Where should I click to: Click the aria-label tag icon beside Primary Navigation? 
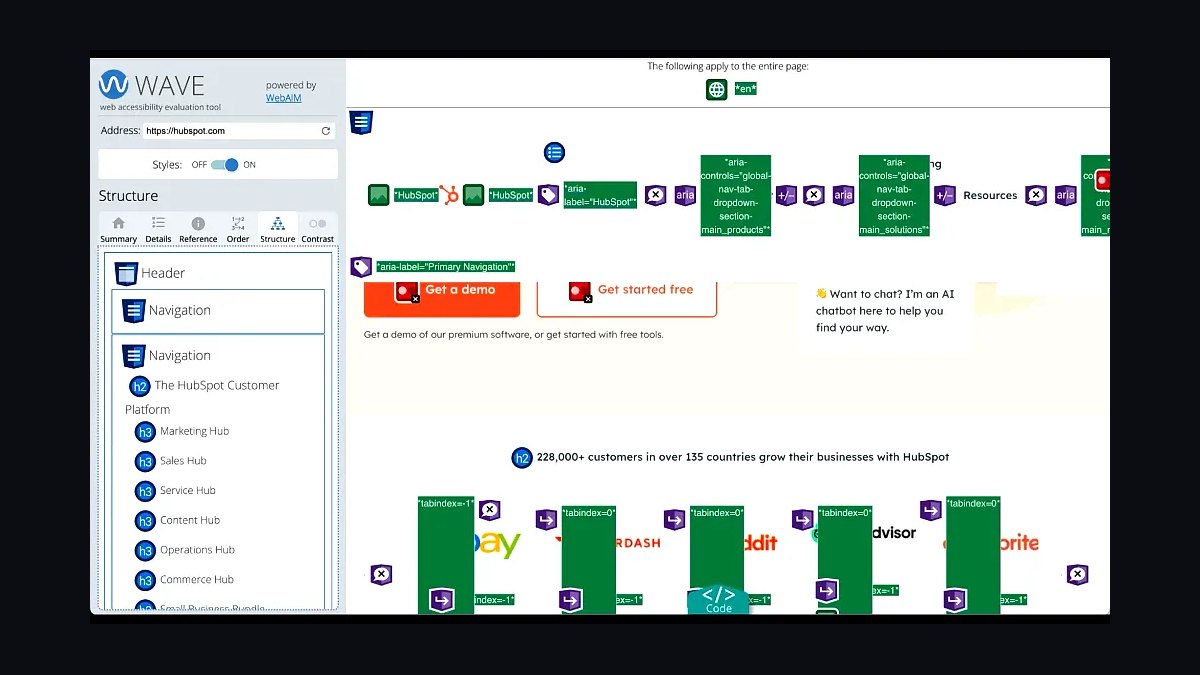pyautogui.click(x=361, y=267)
